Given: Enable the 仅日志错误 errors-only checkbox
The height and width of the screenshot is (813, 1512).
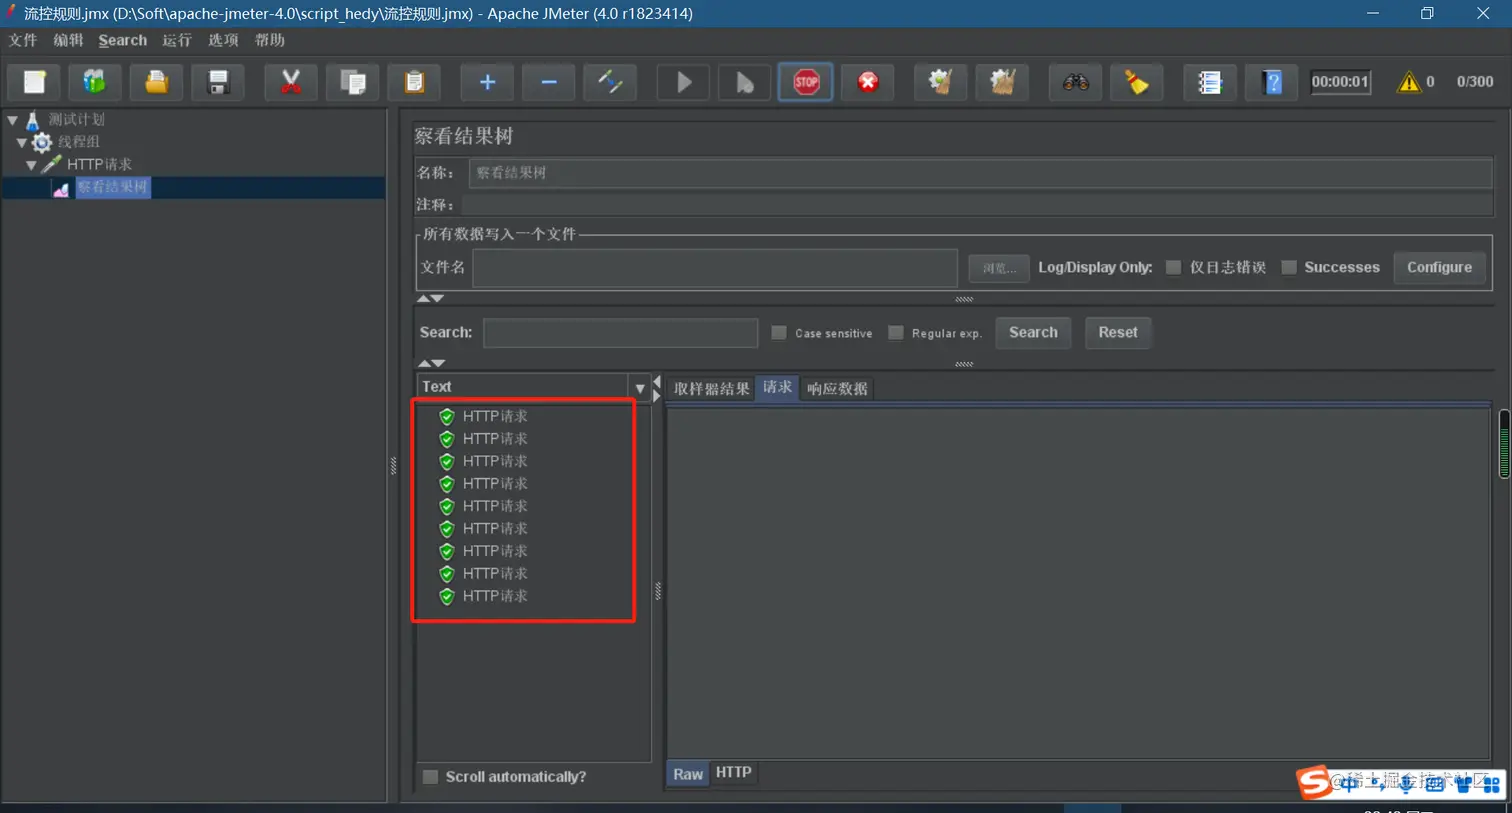Looking at the screenshot, I should 1174,267.
